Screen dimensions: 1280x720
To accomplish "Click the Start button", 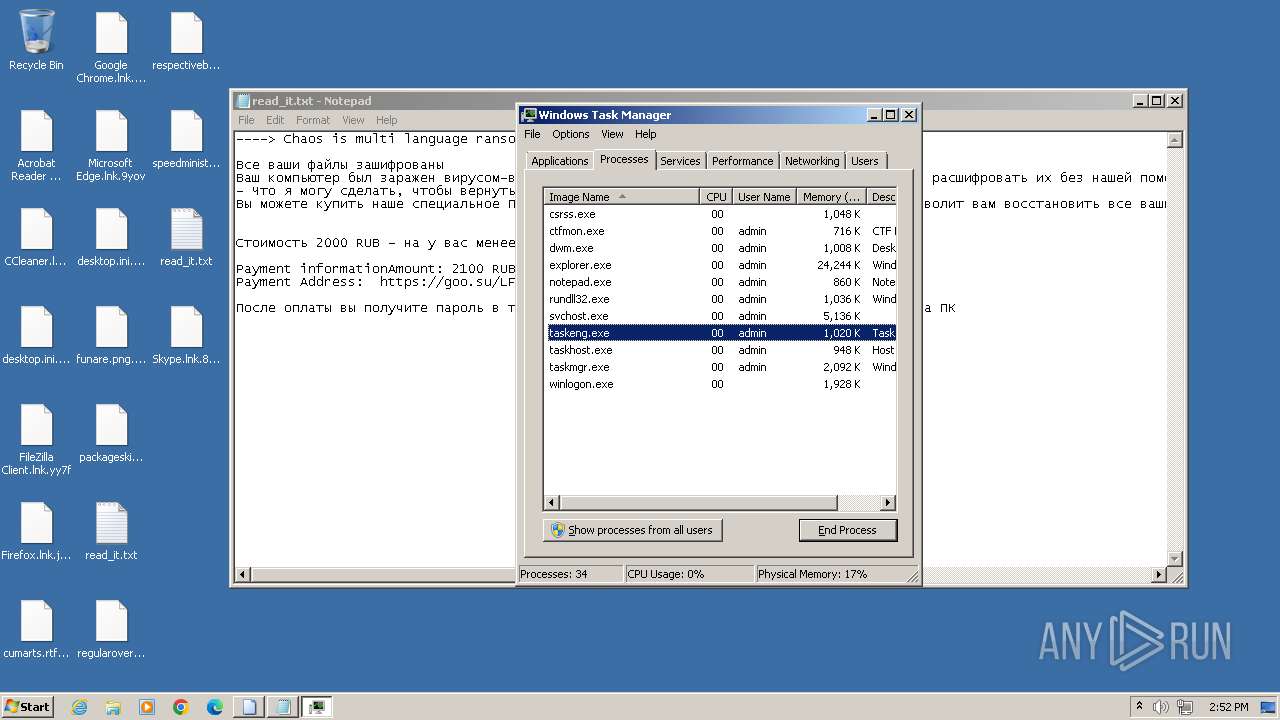I will 28,706.
